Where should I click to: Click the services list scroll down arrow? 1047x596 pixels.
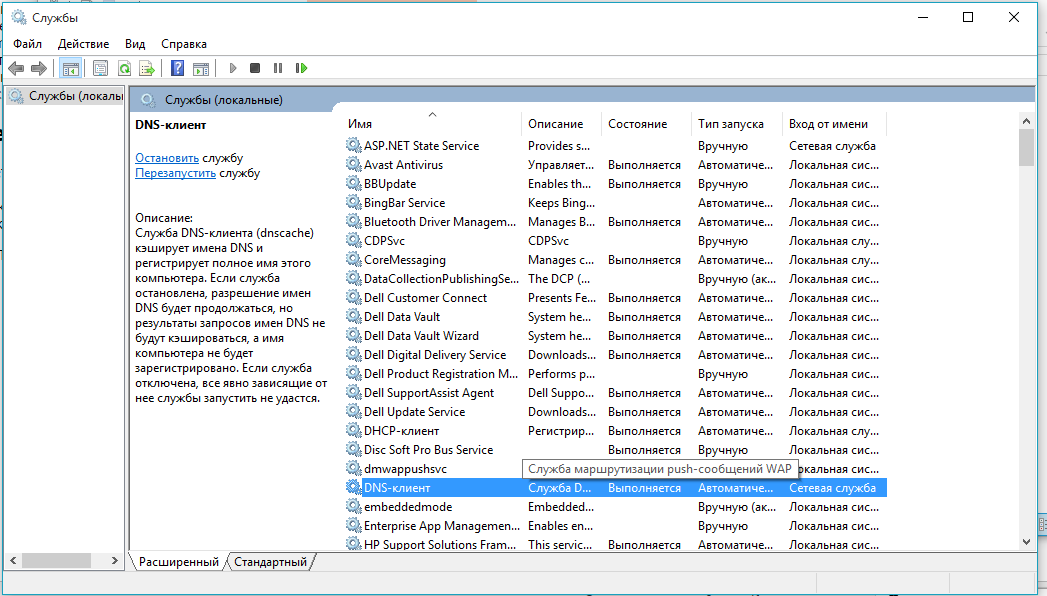1026,542
